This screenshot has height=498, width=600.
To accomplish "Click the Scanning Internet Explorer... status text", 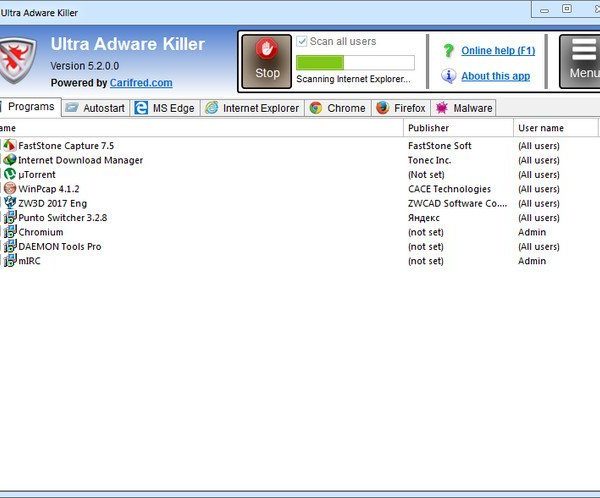I will 353,79.
